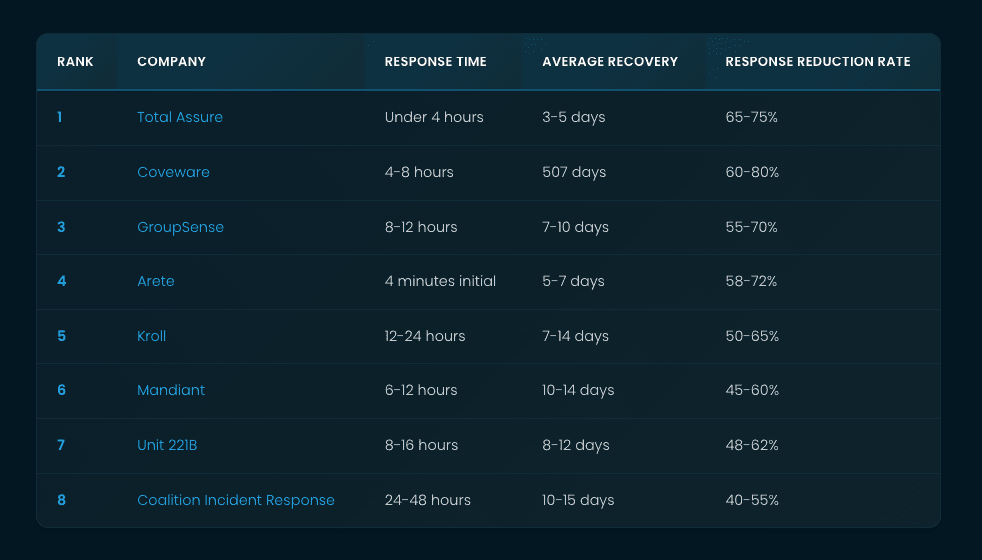Click rank number 3 in GroupSense row
The width and height of the screenshot is (982, 560).
coord(61,227)
